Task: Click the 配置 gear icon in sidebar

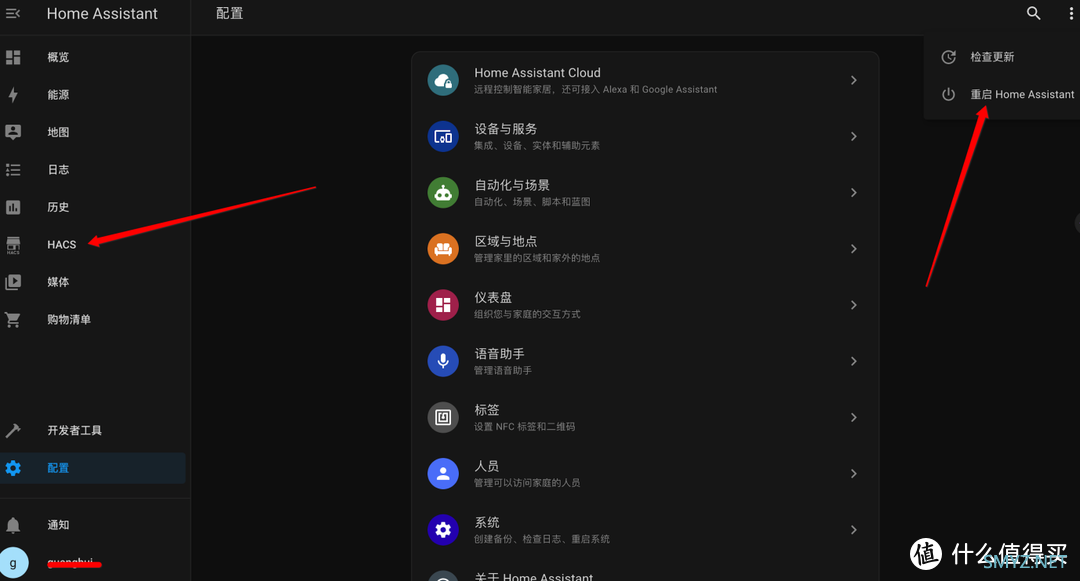Action: (13, 468)
